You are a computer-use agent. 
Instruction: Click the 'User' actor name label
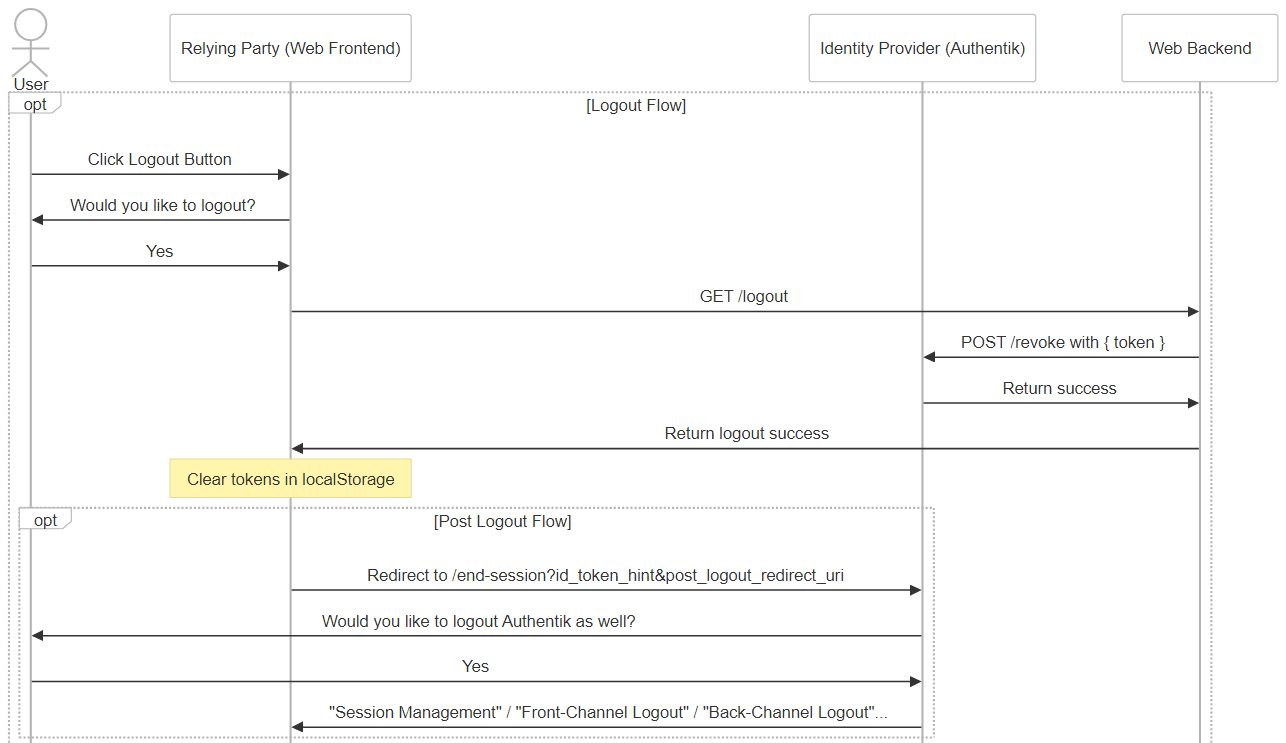coord(31,84)
